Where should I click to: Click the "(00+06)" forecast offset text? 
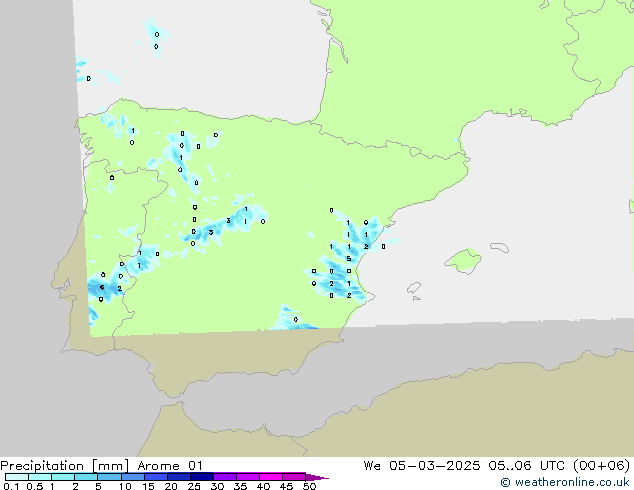(x=602, y=466)
